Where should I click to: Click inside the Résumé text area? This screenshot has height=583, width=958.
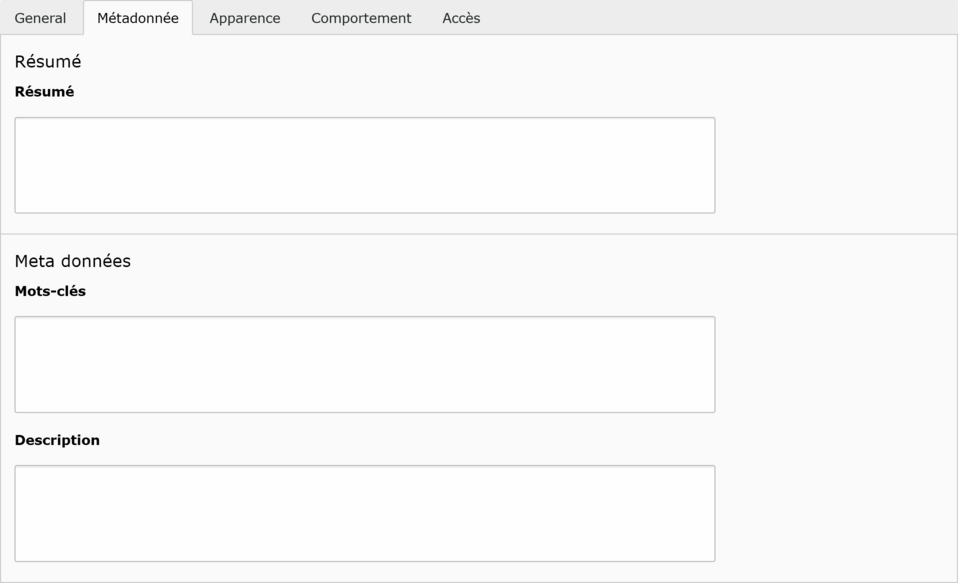coord(364,165)
